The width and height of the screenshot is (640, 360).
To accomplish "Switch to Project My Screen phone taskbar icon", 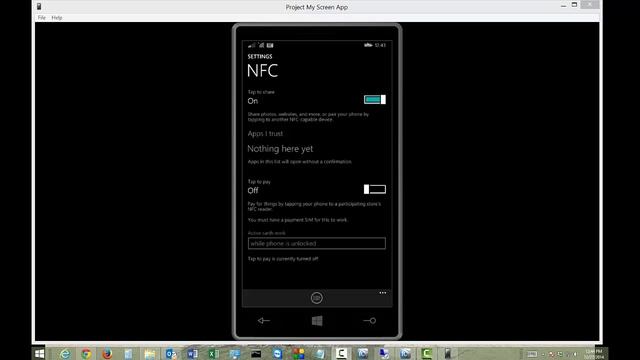I will (x=448, y=353).
